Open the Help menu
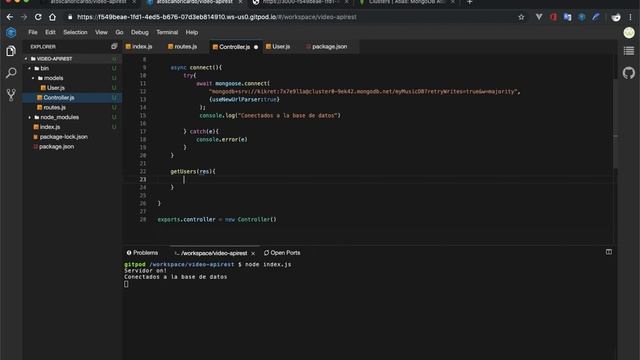Screen dimensions: 640x360 [191, 32]
